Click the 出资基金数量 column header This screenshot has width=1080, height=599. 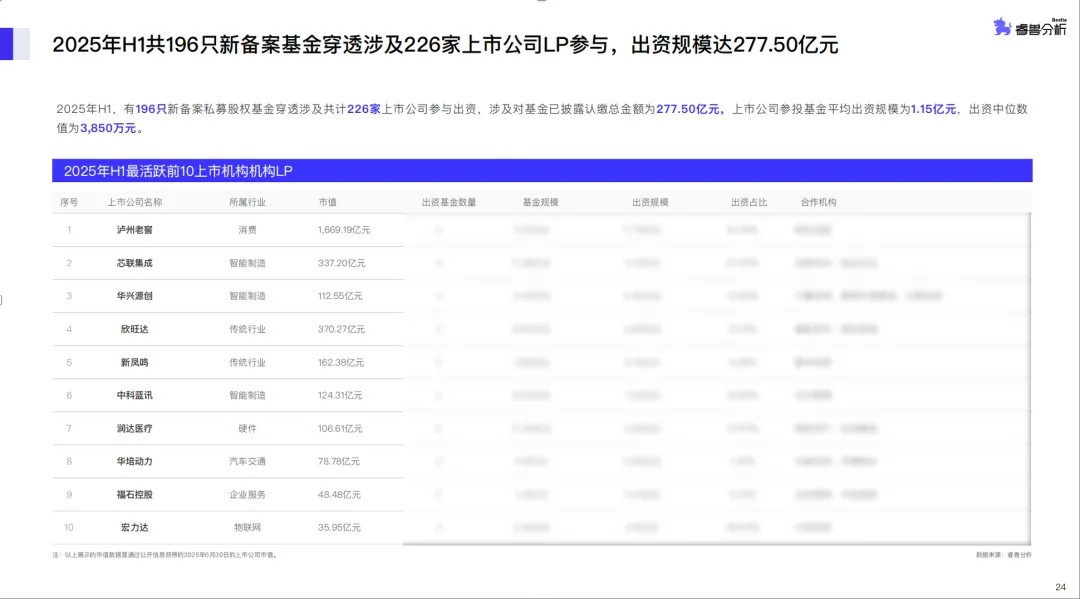(449, 202)
